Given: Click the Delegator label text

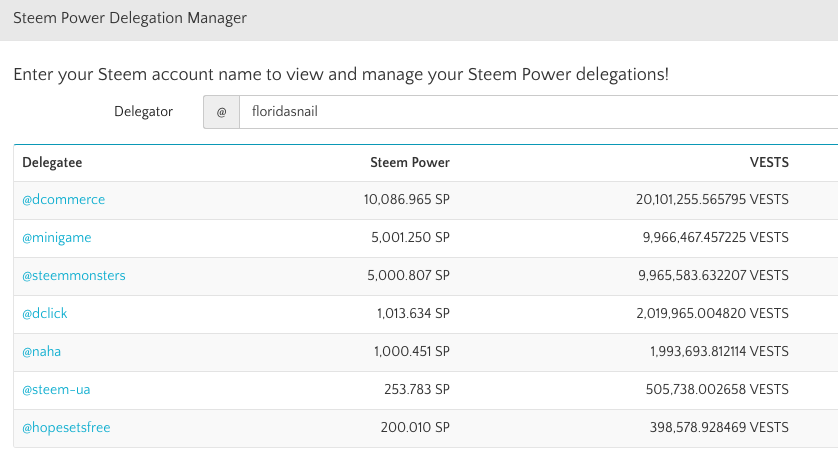Looking at the screenshot, I should (143, 111).
